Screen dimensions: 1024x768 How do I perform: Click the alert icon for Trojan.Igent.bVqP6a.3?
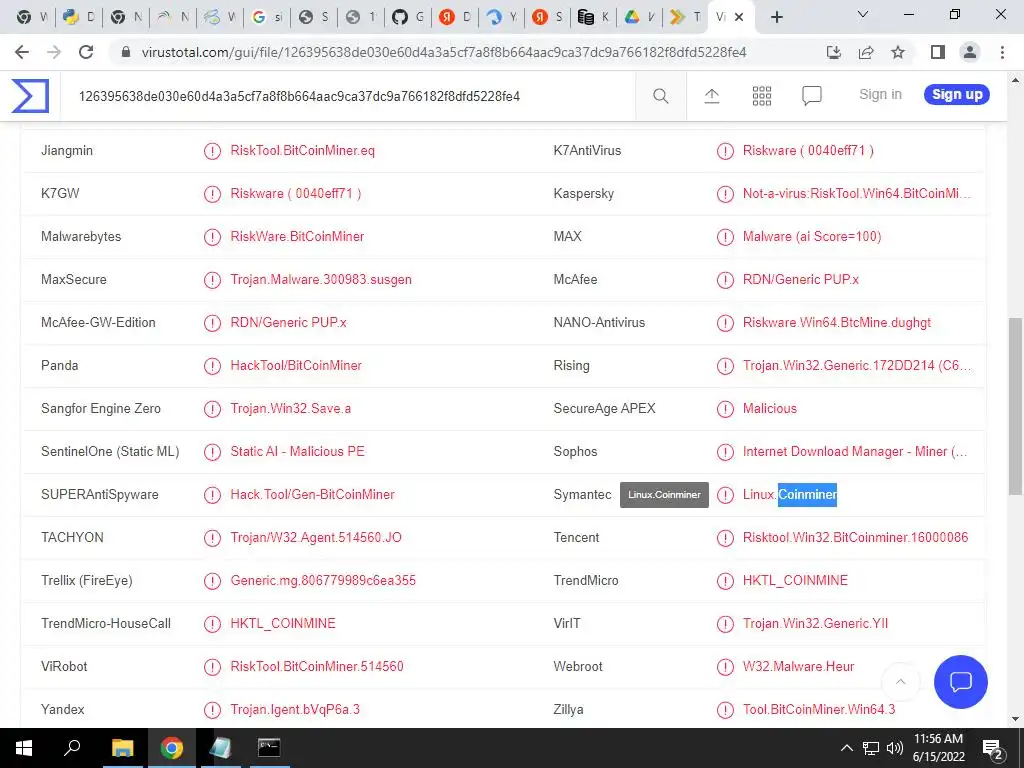(212, 710)
